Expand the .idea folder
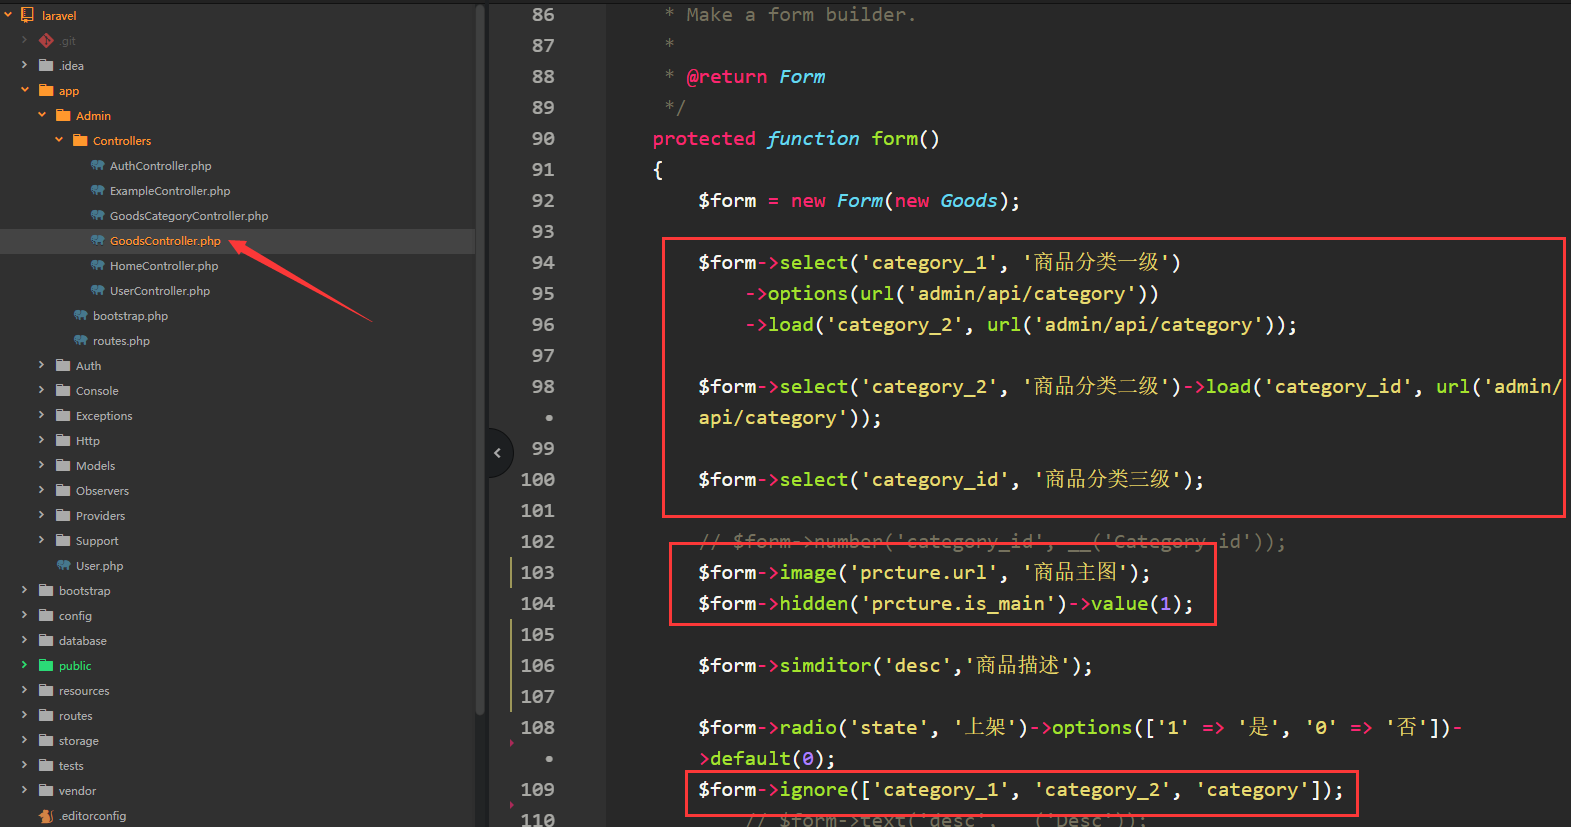This screenshot has height=827, width=1571. (25, 65)
